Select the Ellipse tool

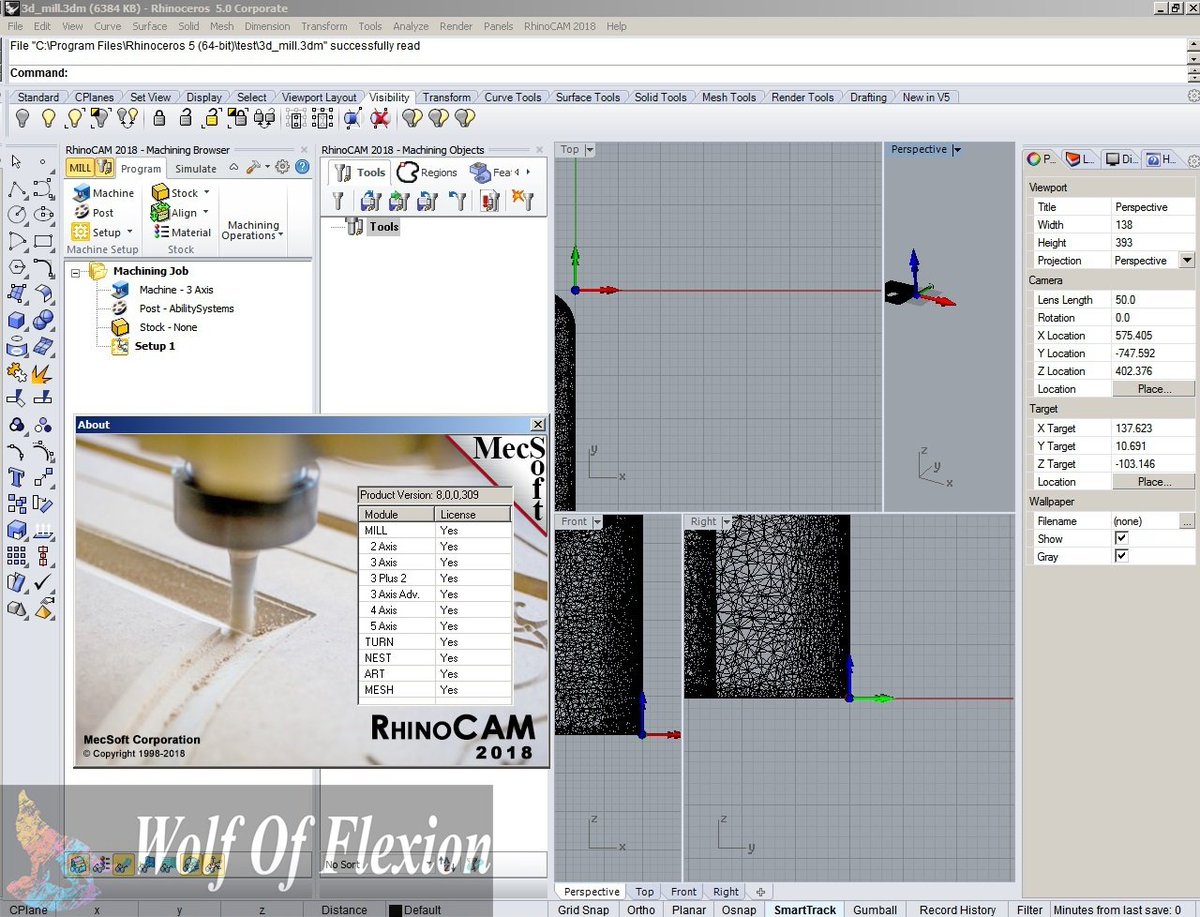click(x=43, y=214)
